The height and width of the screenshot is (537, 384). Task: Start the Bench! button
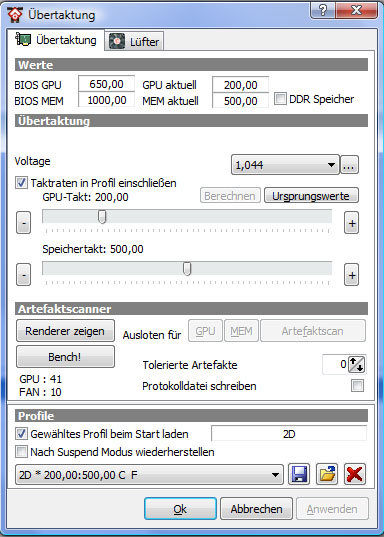pos(65,357)
